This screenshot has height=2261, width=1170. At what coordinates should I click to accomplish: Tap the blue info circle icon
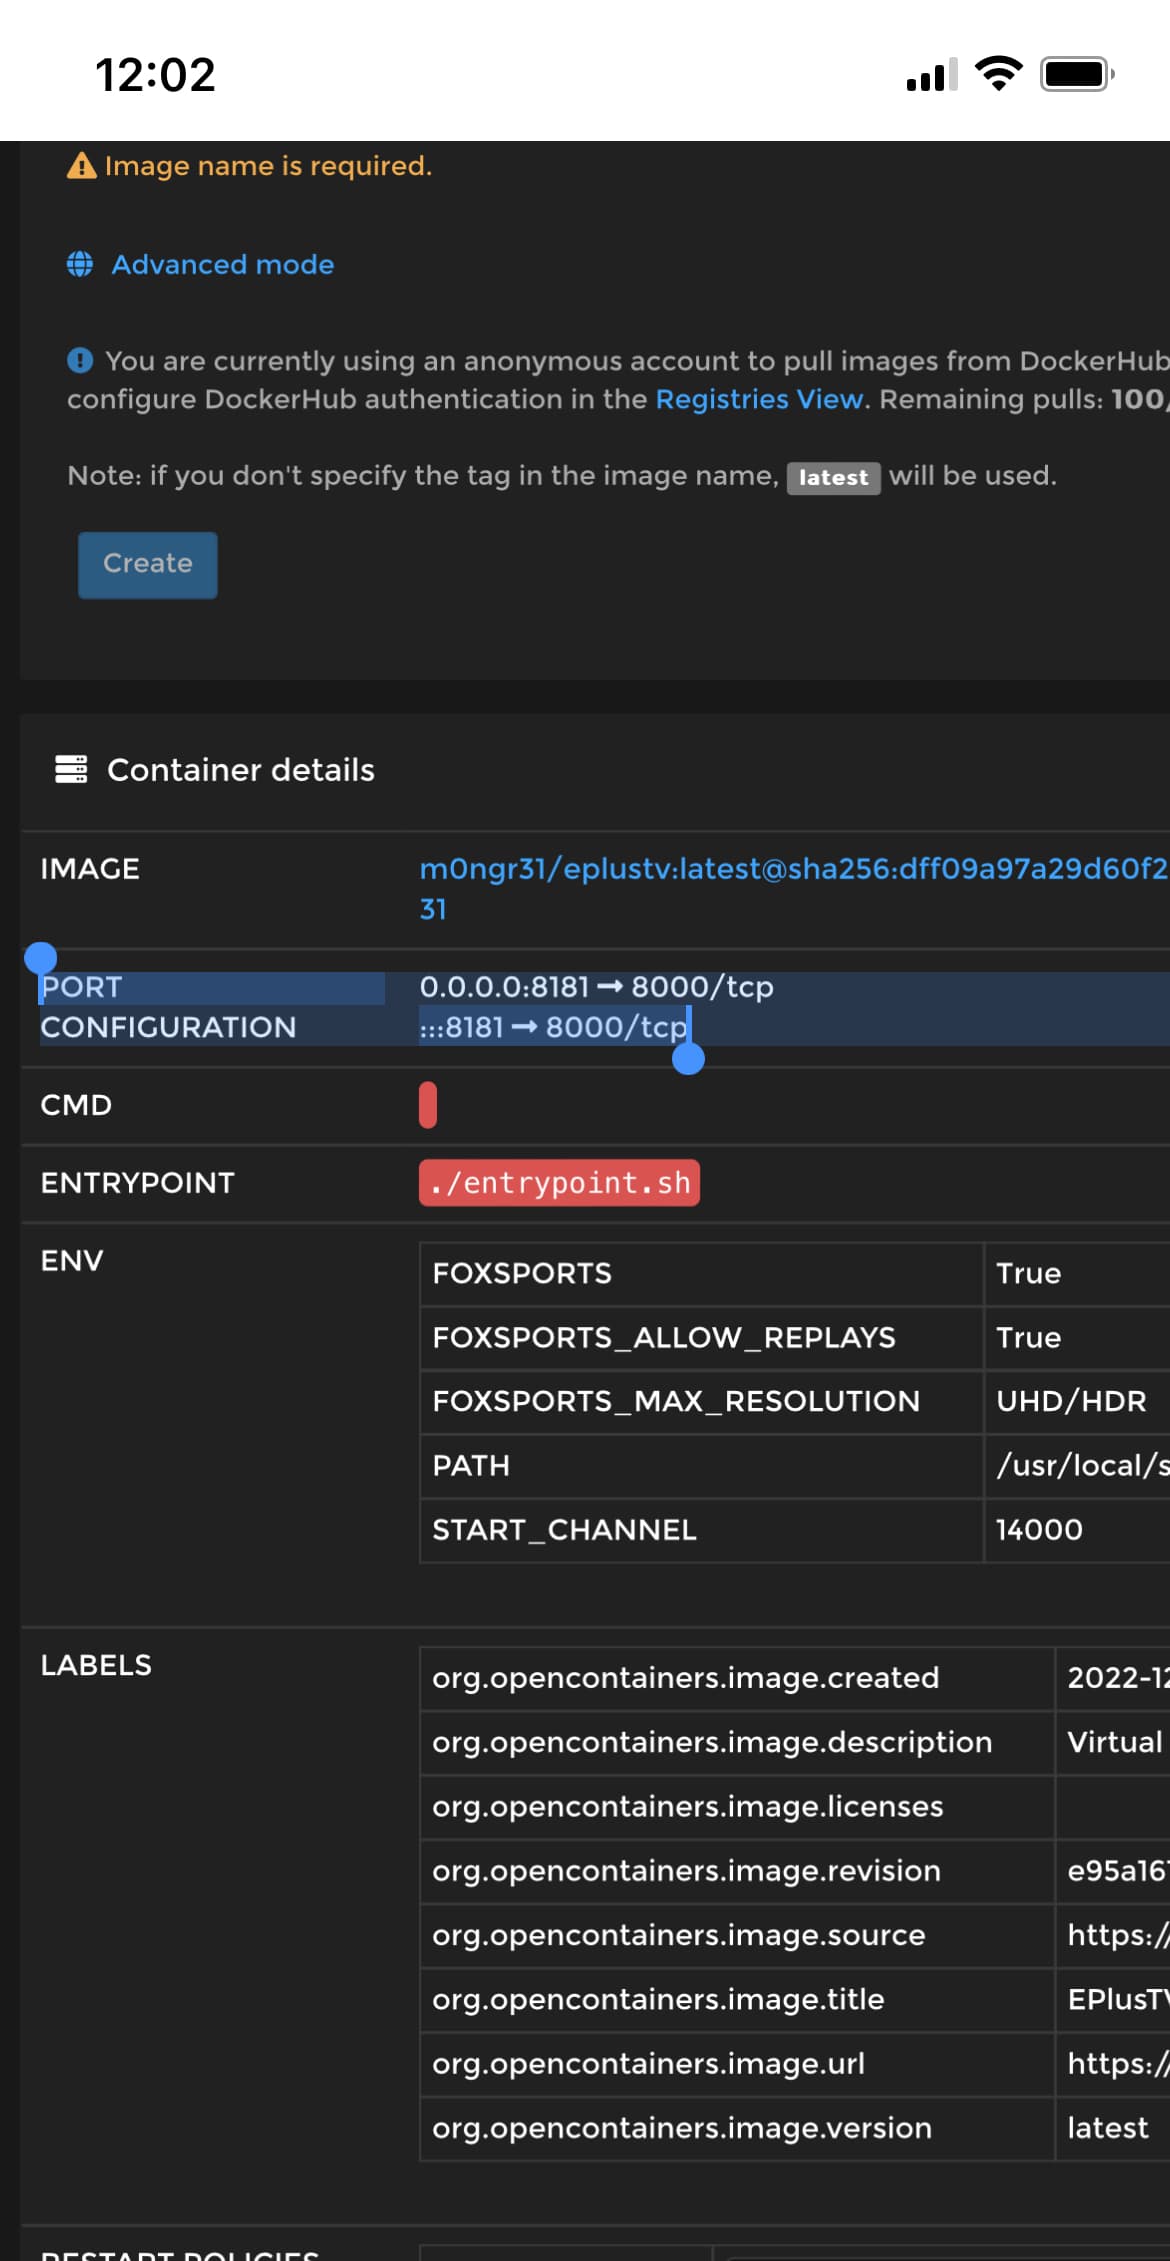coord(80,360)
